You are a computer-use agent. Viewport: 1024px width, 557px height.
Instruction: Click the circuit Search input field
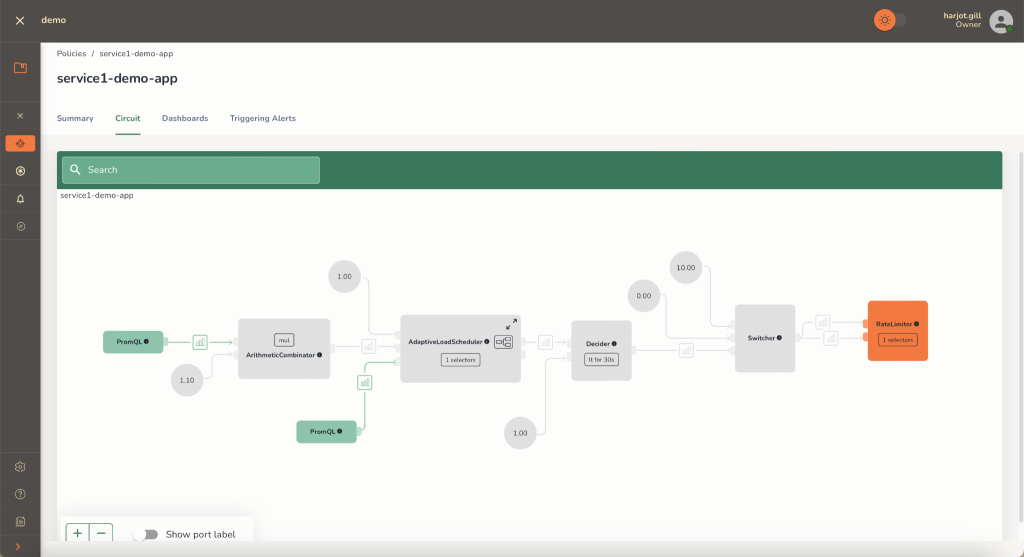click(x=191, y=170)
